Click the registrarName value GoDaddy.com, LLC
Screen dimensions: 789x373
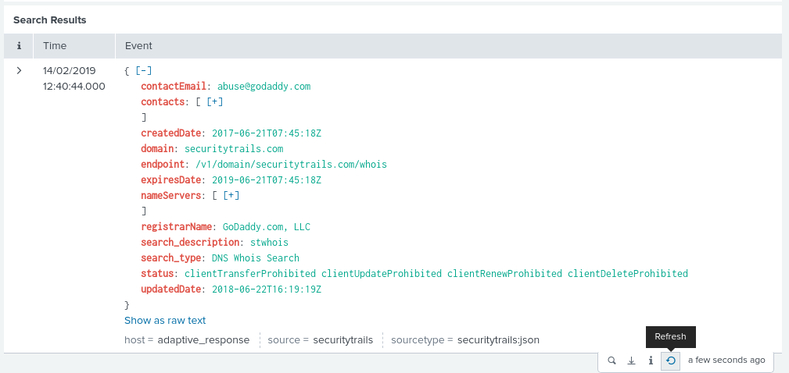267,227
